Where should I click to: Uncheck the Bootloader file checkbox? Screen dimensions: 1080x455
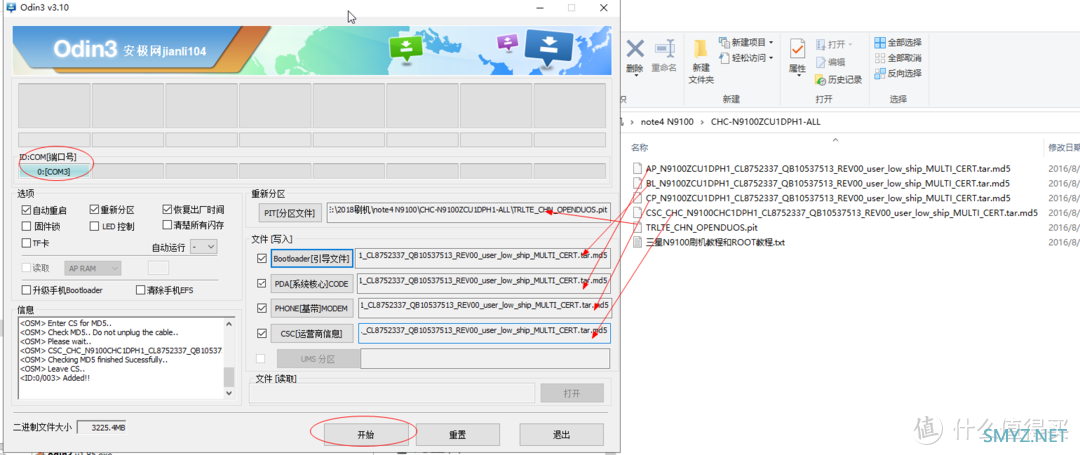coord(261,259)
